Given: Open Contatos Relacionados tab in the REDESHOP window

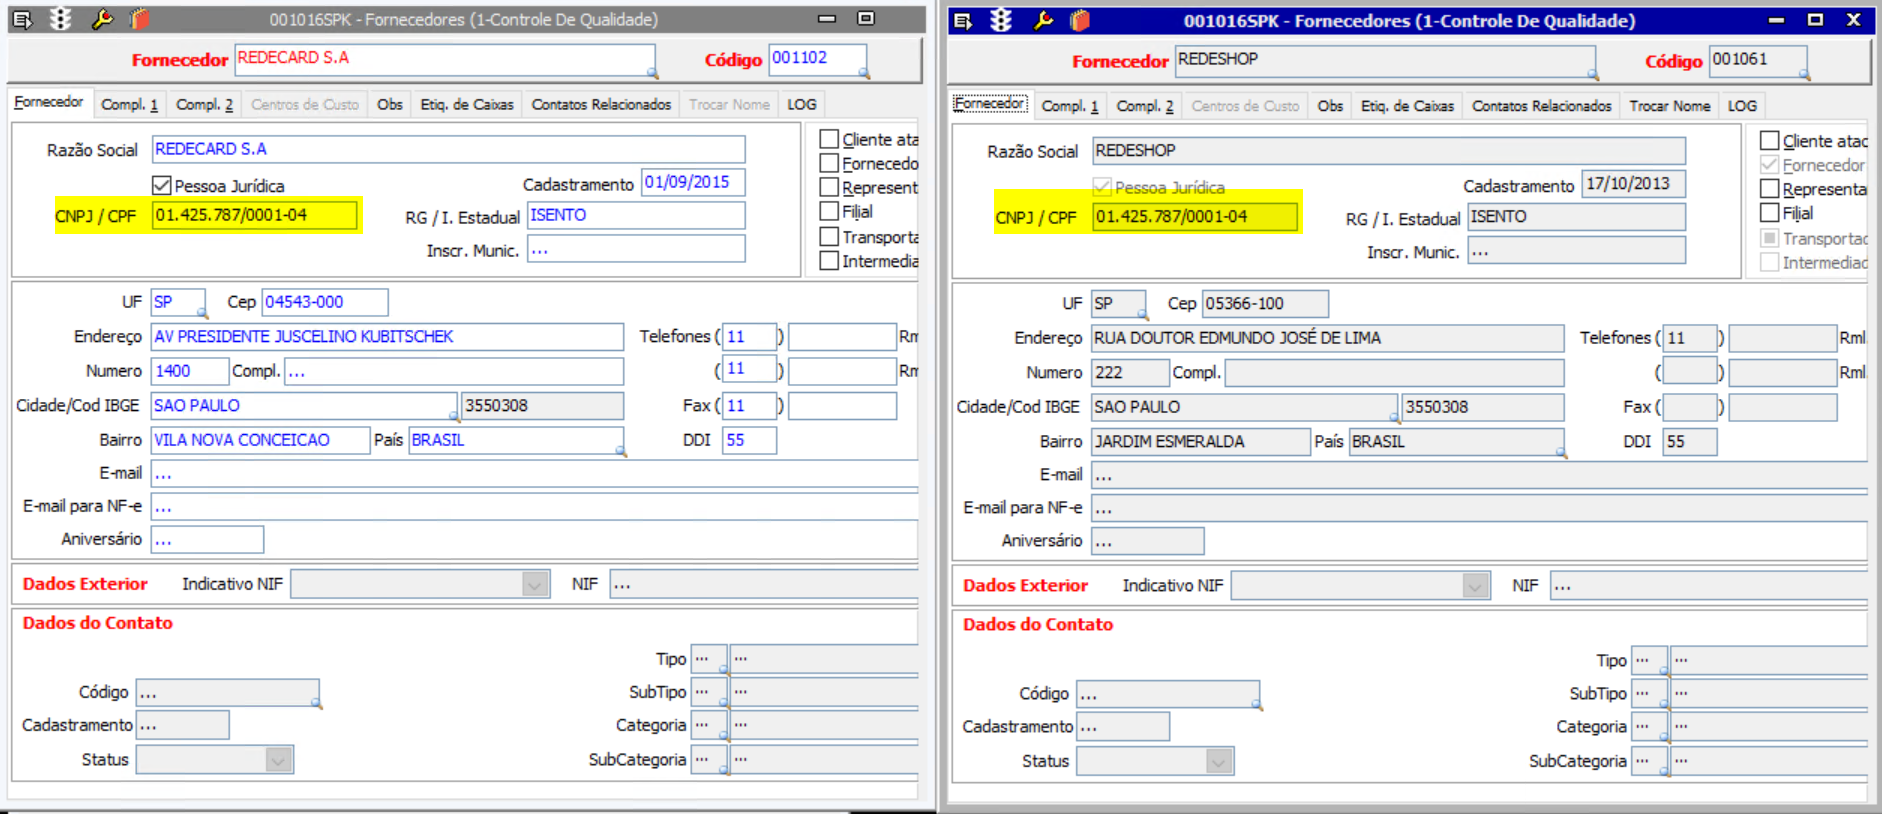Looking at the screenshot, I should (1541, 106).
